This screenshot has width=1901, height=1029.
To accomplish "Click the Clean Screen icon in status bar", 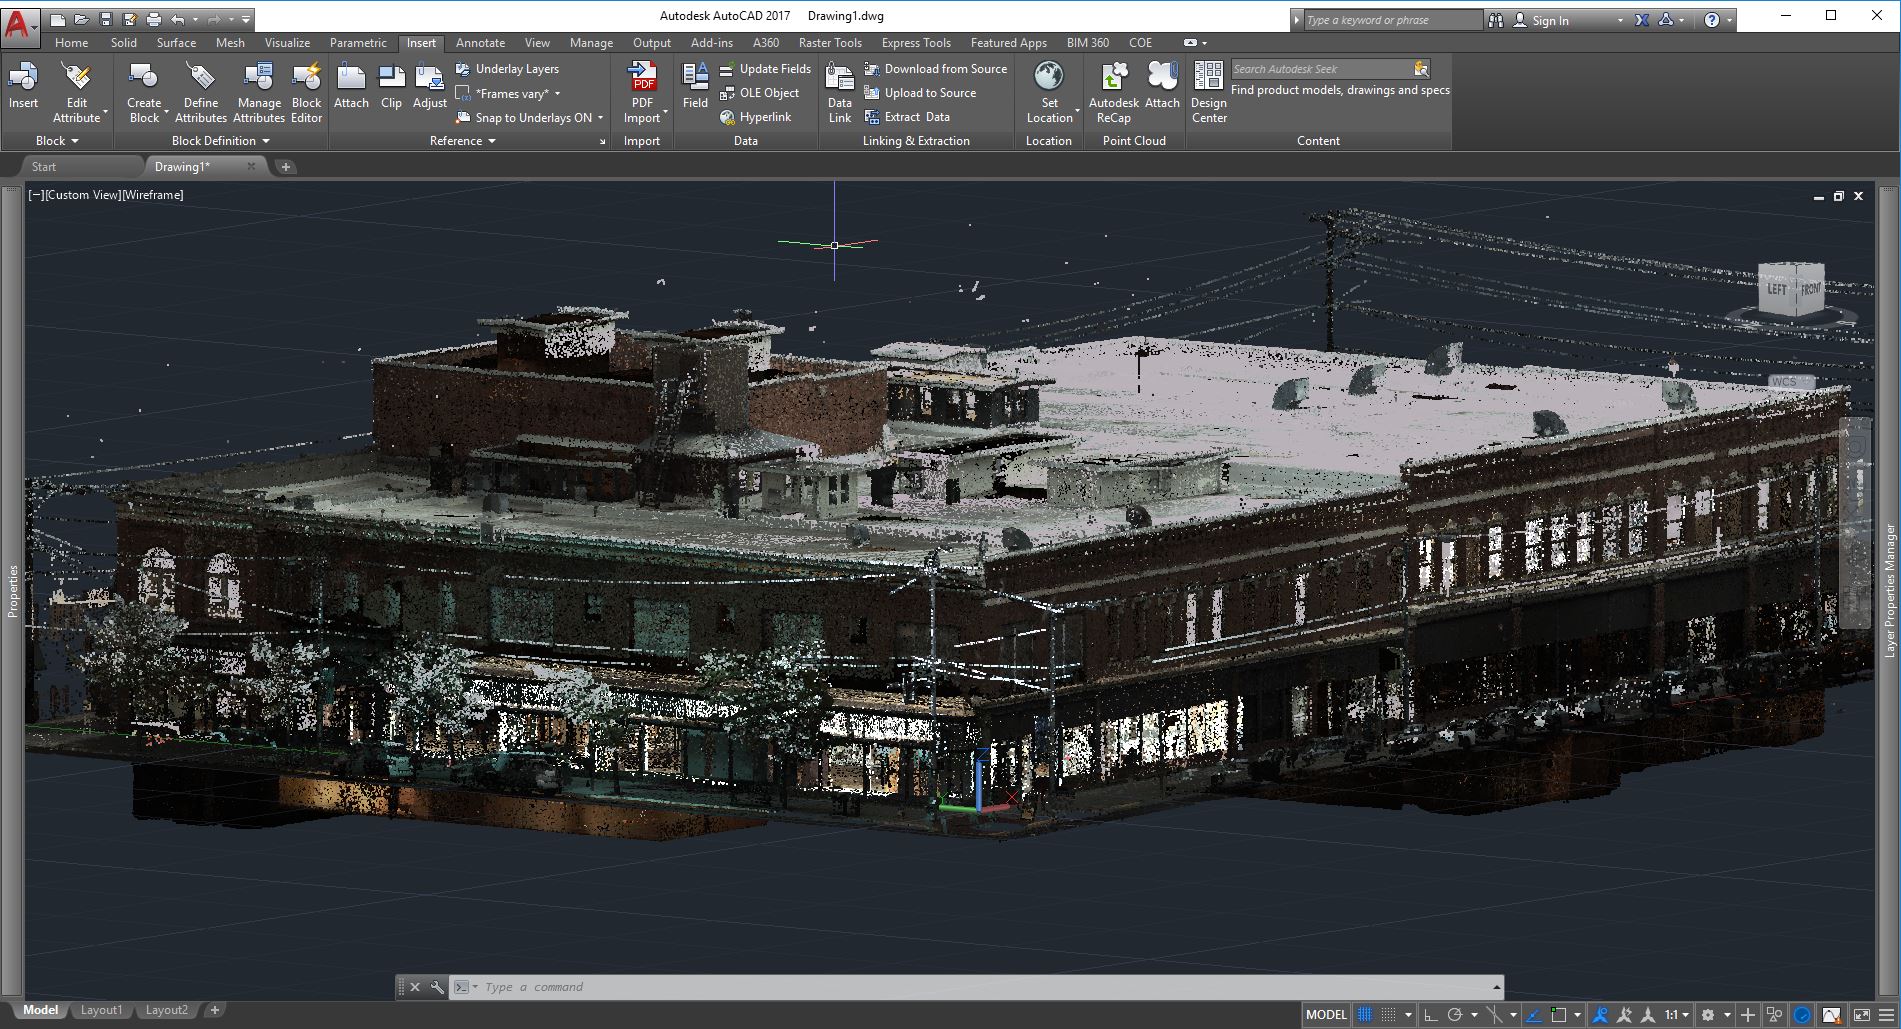I will [1862, 1015].
